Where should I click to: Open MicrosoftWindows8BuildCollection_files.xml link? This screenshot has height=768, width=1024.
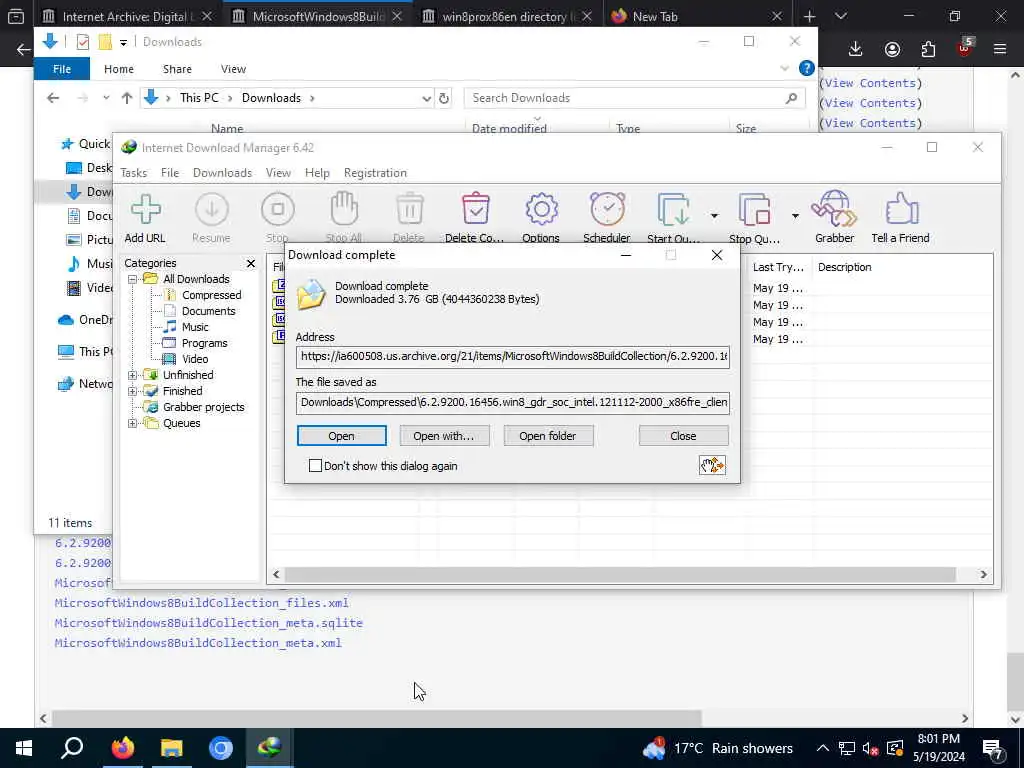pyautogui.click(x=202, y=603)
